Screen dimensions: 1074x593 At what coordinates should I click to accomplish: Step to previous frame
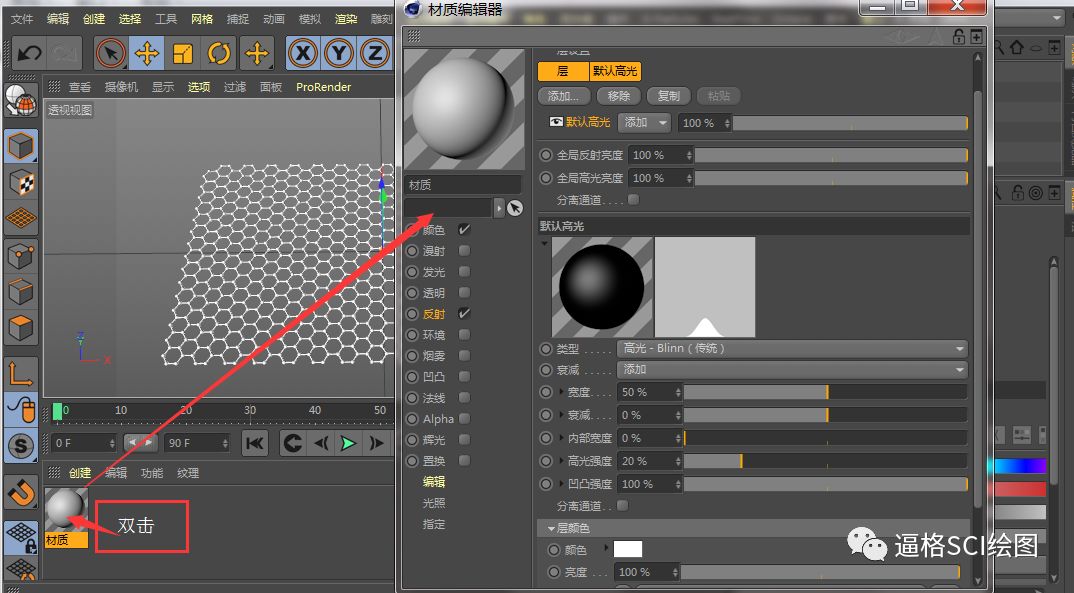click(321, 444)
